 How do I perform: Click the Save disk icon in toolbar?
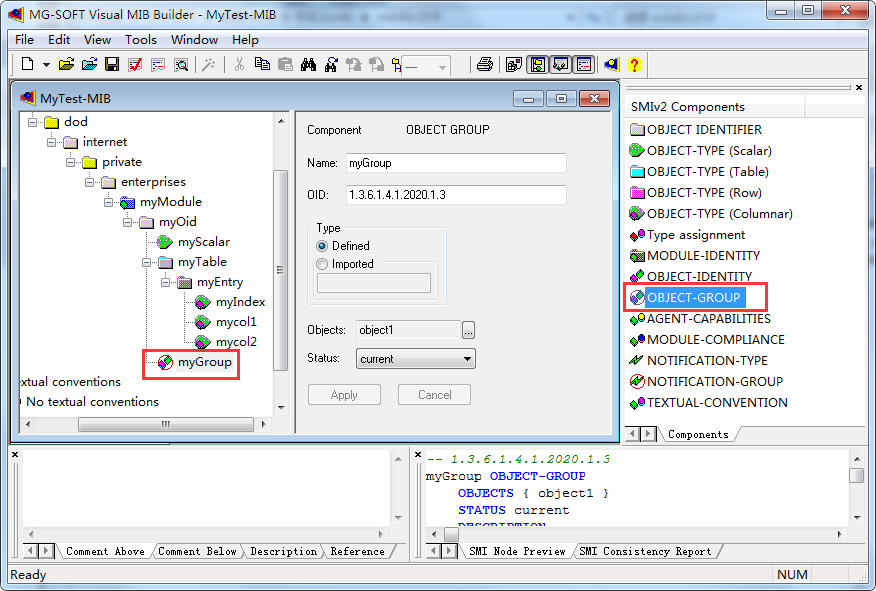click(x=112, y=65)
